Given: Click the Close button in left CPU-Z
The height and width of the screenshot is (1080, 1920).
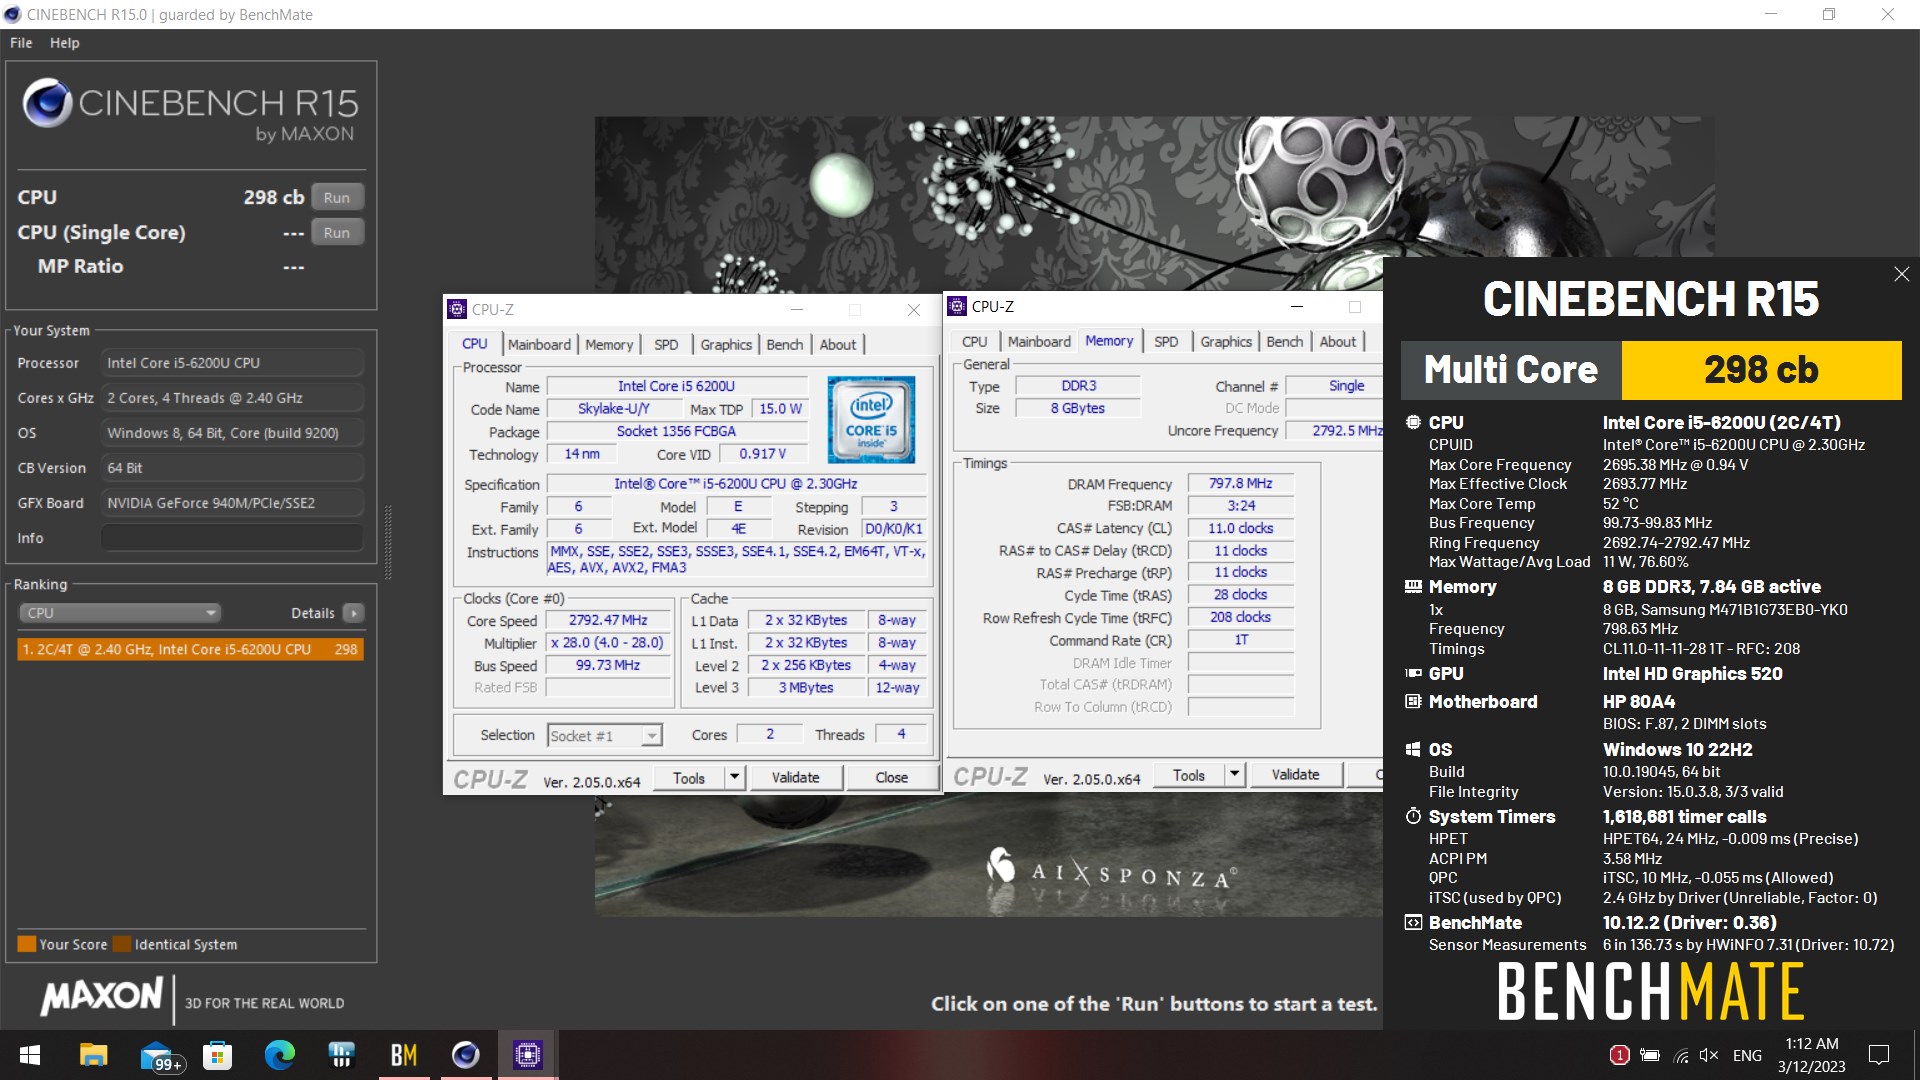Looking at the screenshot, I should tap(892, 778).
